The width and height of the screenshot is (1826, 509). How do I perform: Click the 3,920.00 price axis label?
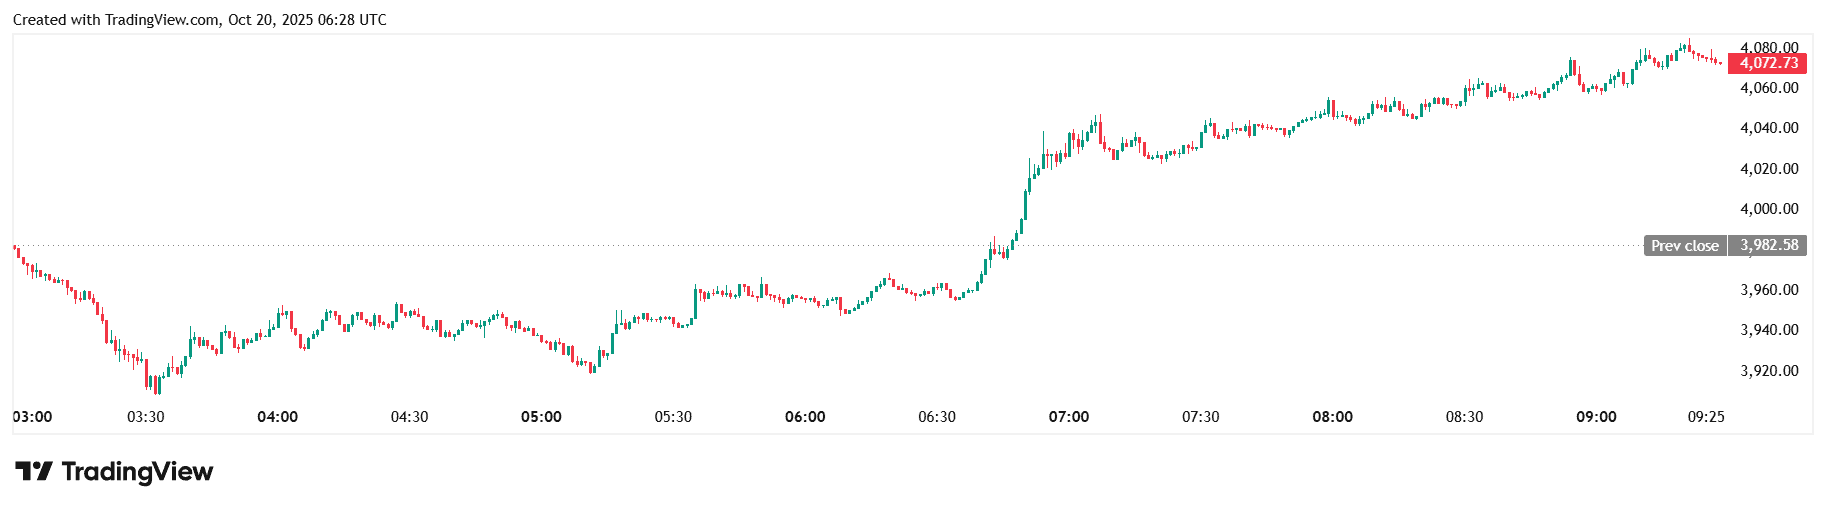[1769, 371]
